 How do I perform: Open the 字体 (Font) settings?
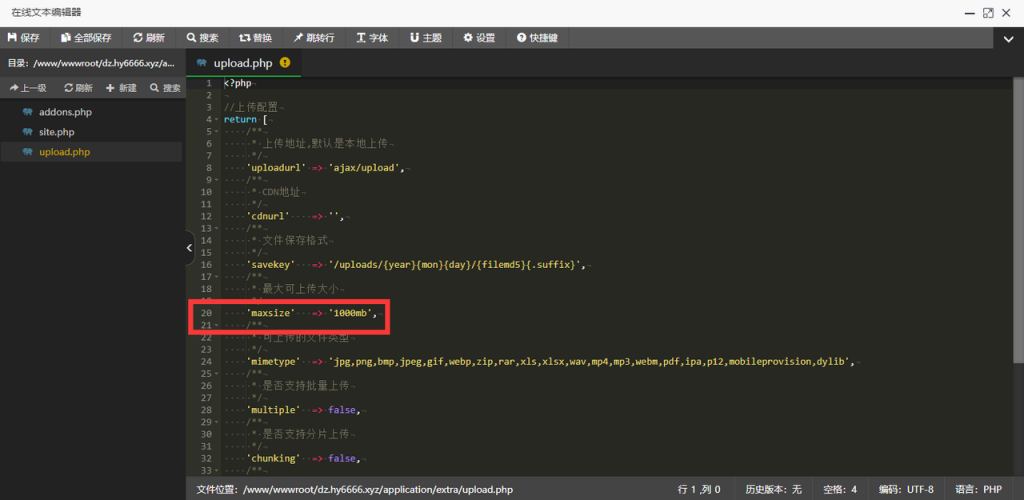[x=371, y=38]
